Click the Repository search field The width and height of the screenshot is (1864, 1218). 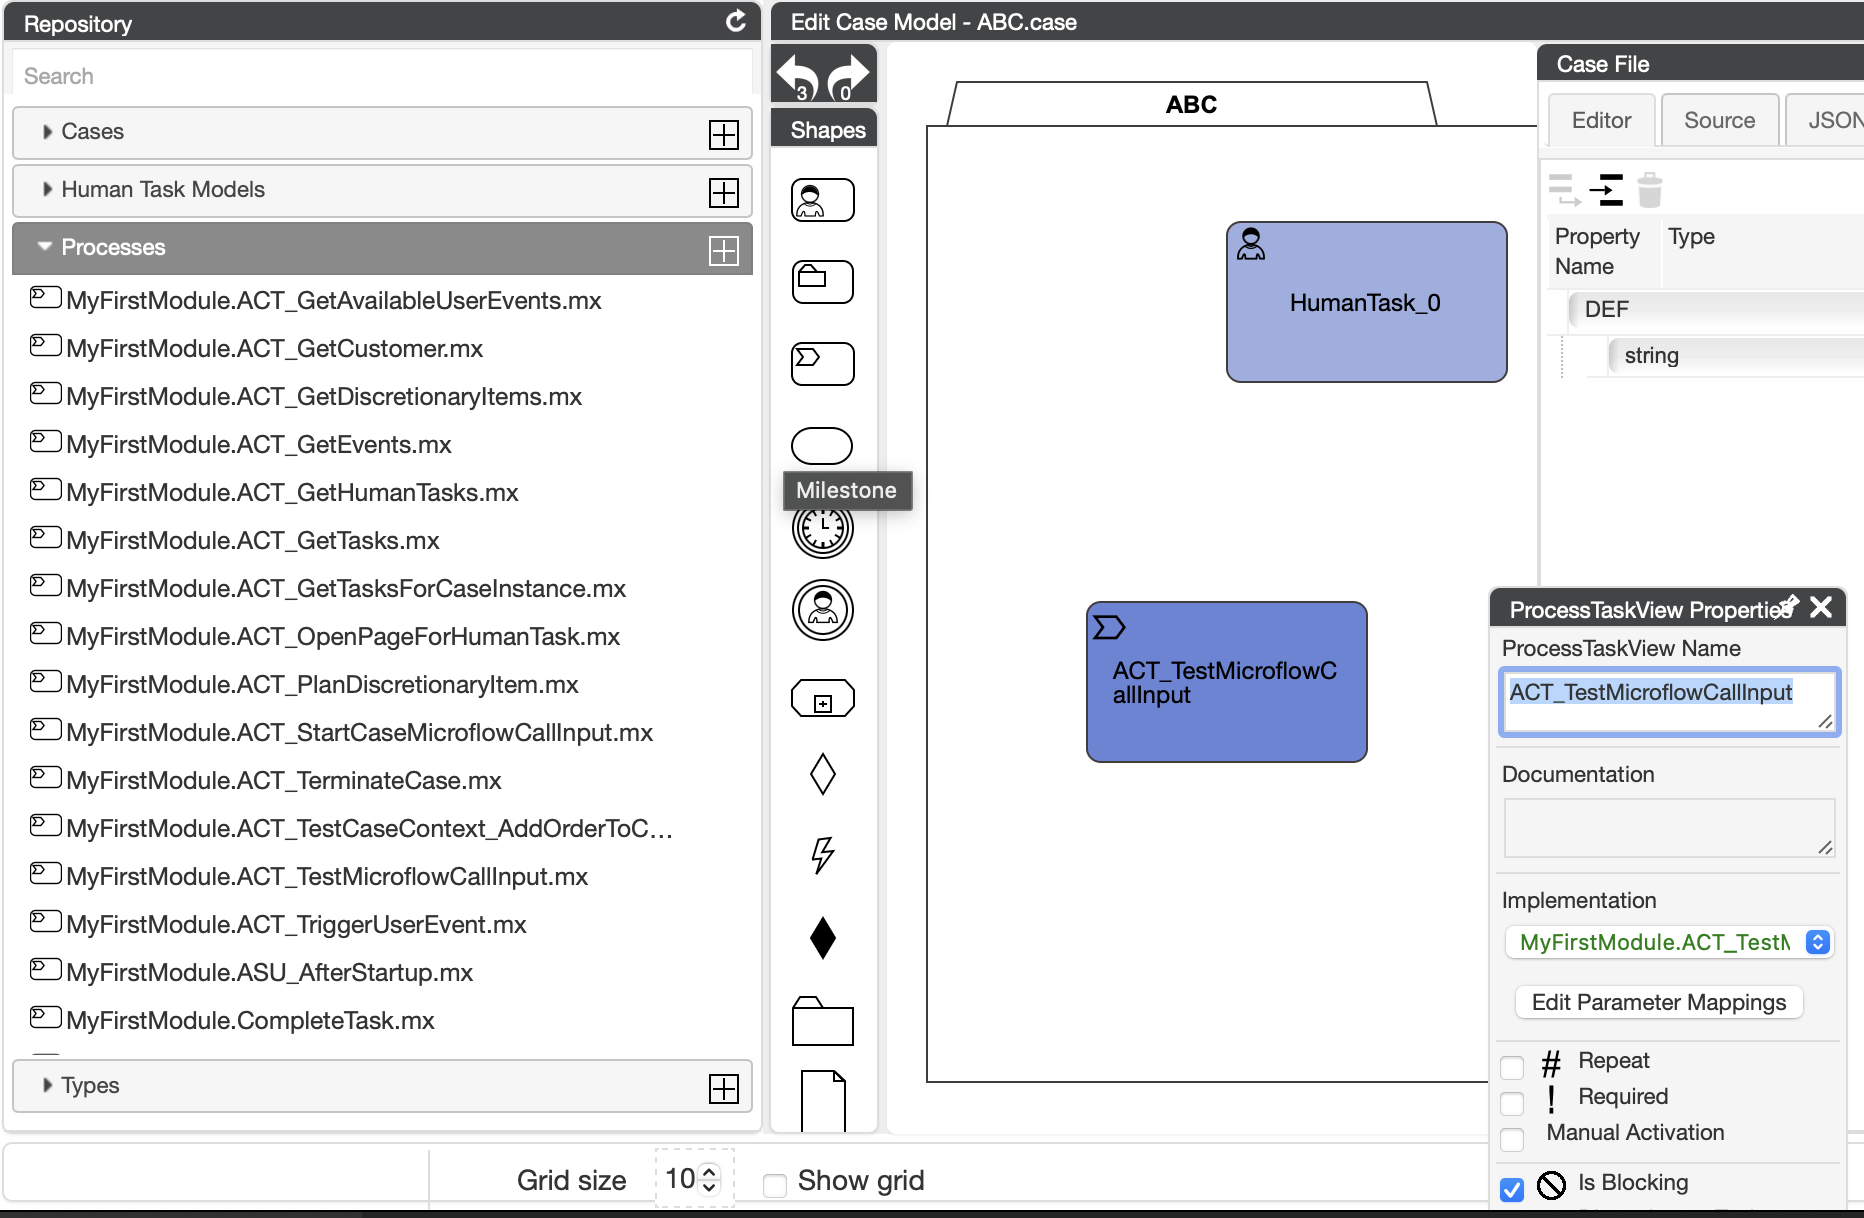380,76
